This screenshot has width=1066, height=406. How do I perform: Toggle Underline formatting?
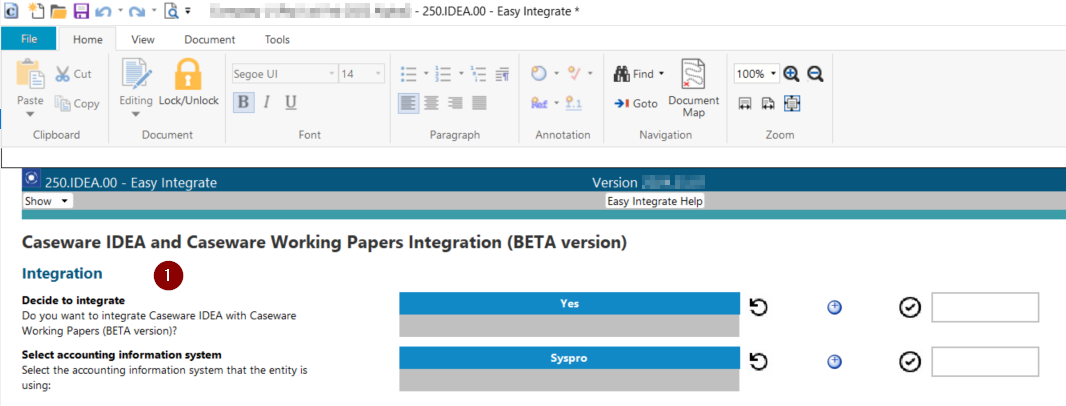tap(291, 102)
